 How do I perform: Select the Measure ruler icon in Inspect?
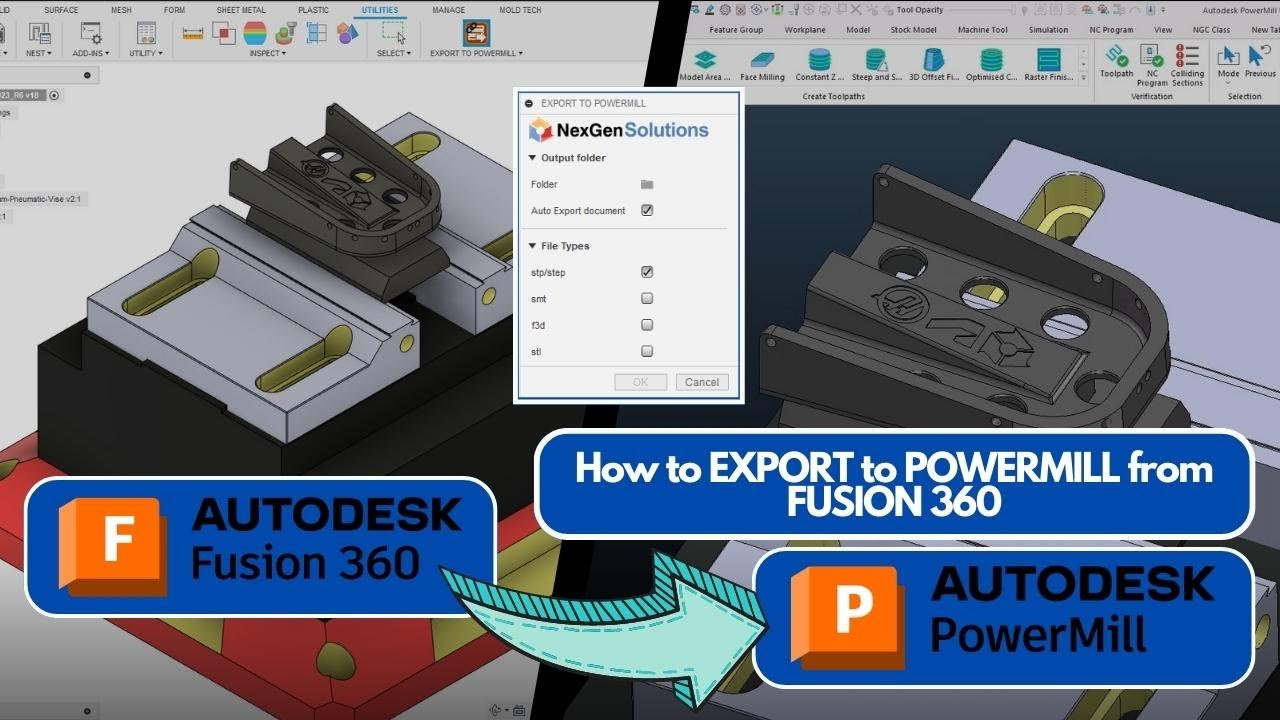tap(193, 32)
